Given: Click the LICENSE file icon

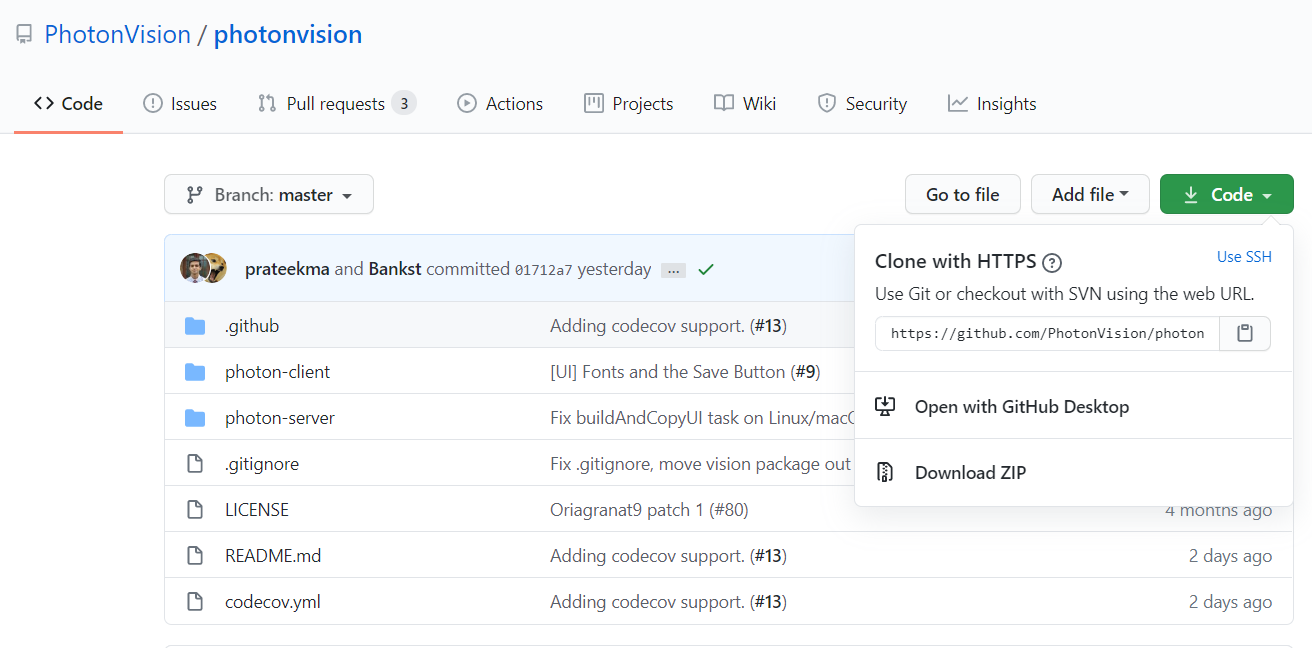Looking at the screenshot, I should point(195,510).
